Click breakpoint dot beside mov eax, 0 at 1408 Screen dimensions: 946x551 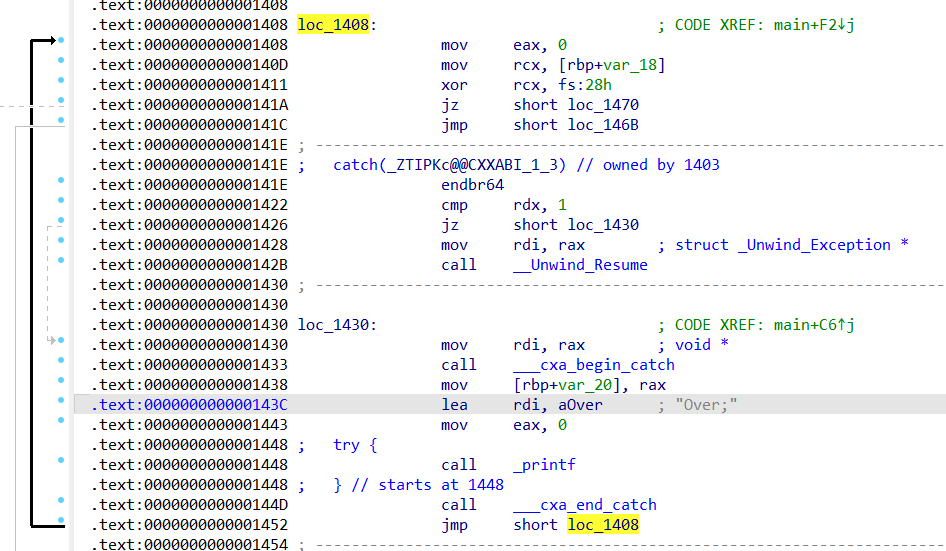coord(61,41)
